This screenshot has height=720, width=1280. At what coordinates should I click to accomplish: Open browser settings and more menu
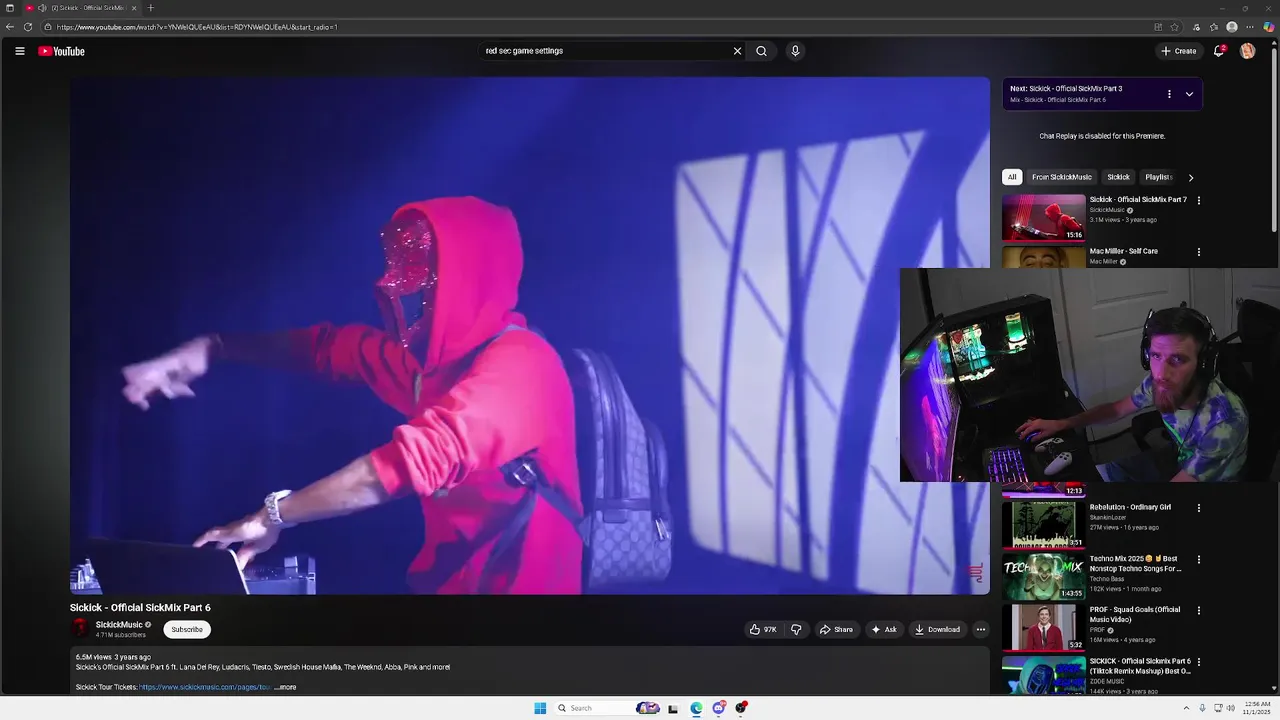[1250, 27]
